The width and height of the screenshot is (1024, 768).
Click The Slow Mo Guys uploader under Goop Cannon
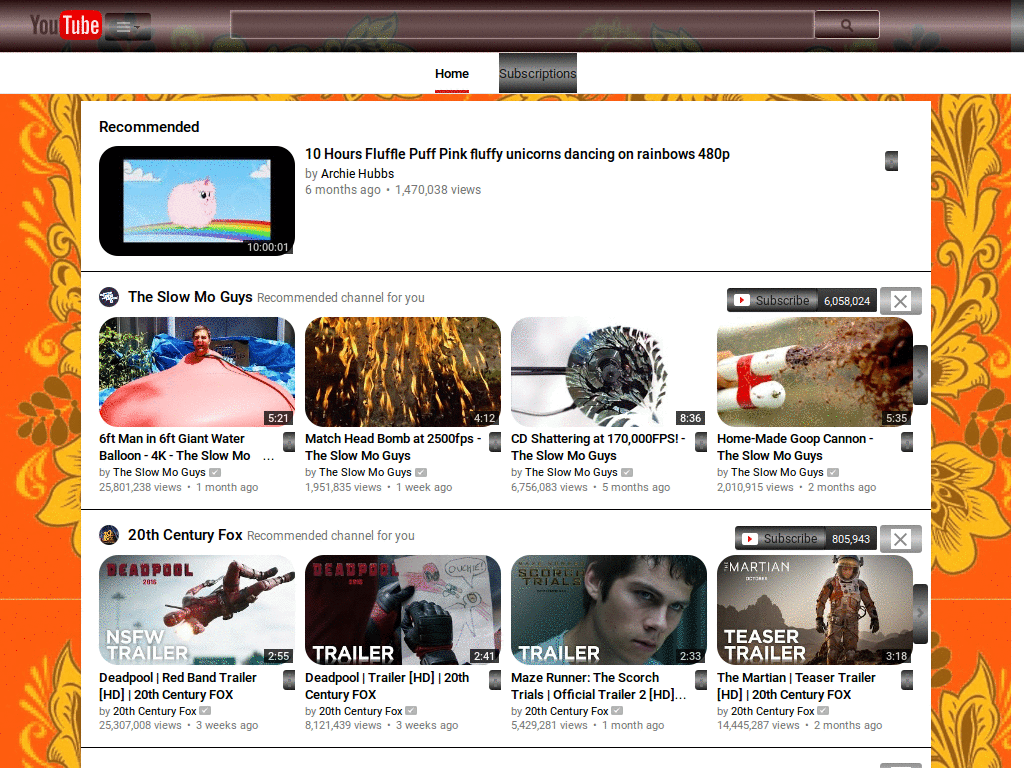point(777,472)
